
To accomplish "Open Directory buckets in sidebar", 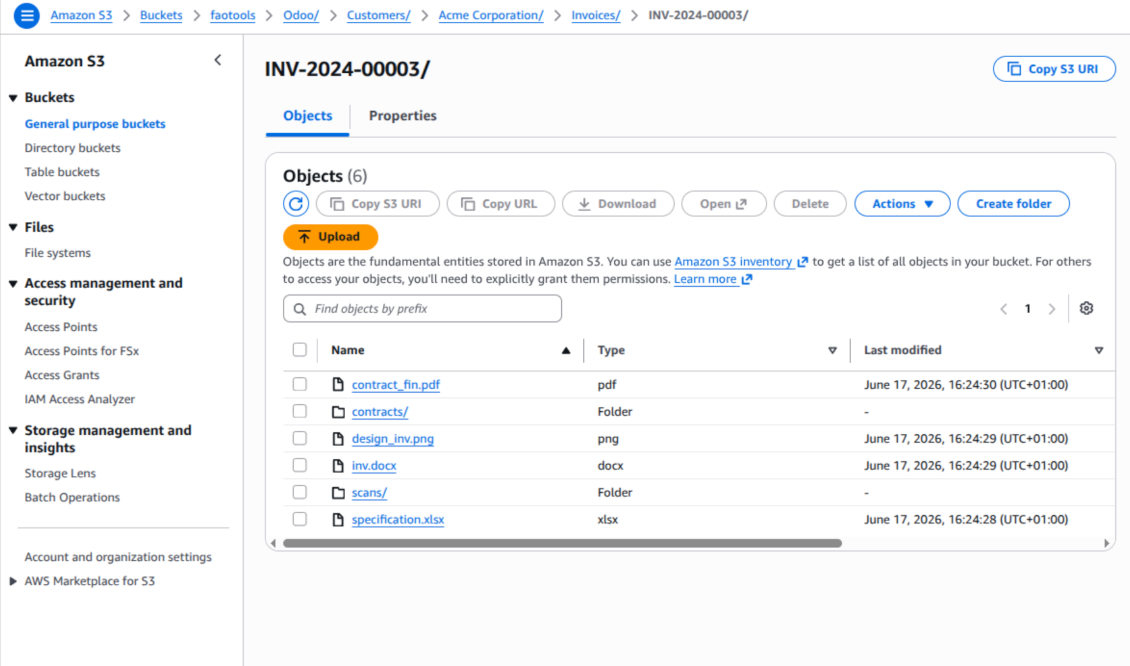I will click(73, 148).
